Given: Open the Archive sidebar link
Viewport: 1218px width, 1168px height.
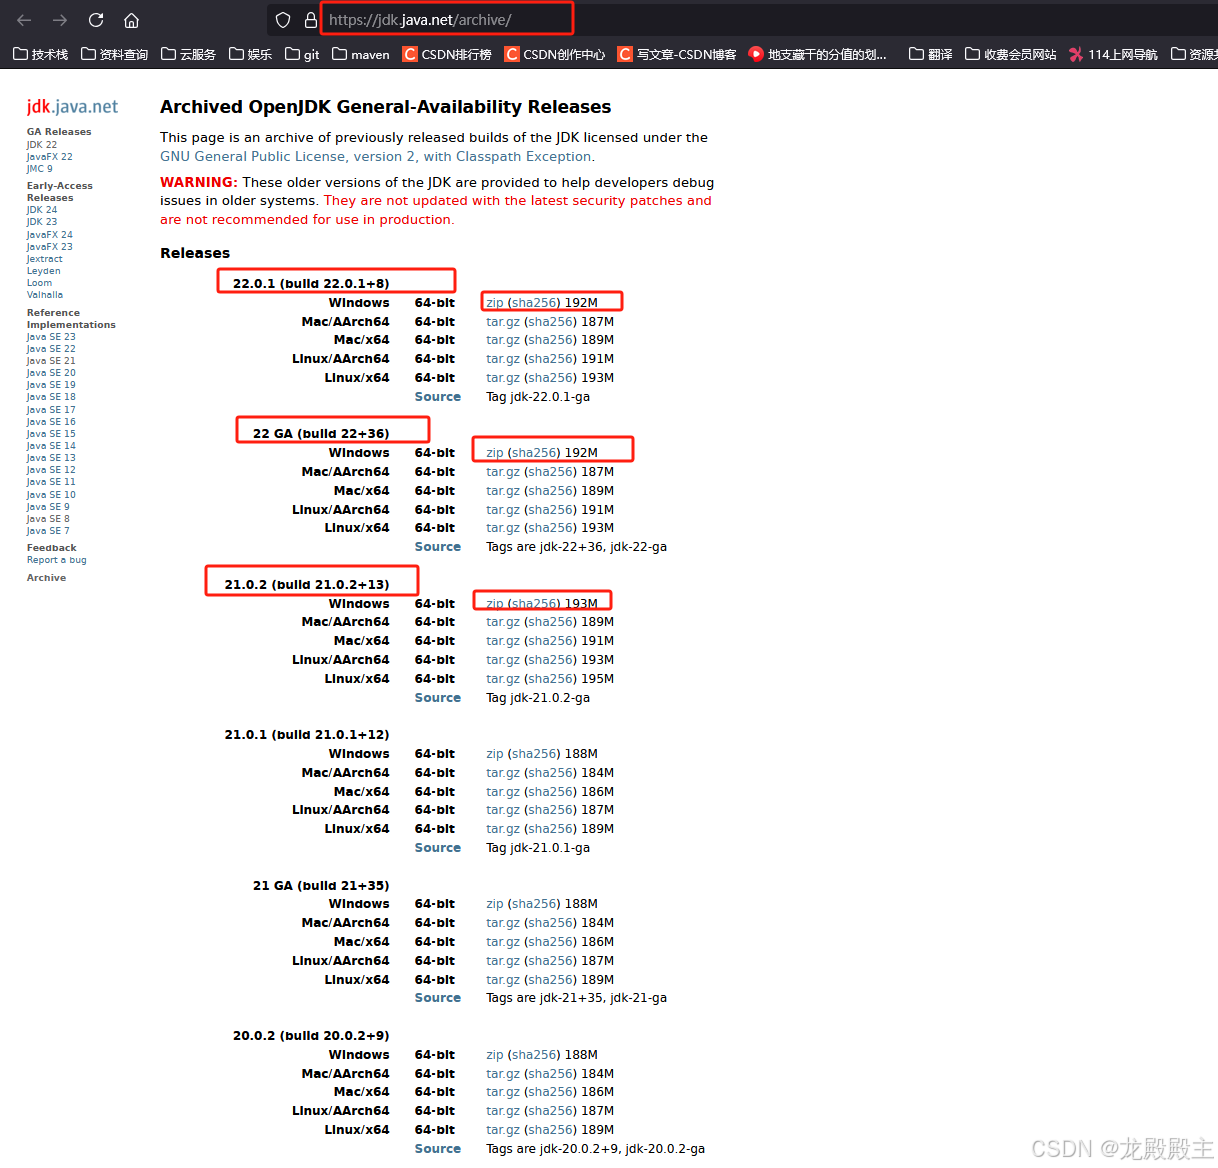Looking at the screenshot, I should click(x=47, y=578).
